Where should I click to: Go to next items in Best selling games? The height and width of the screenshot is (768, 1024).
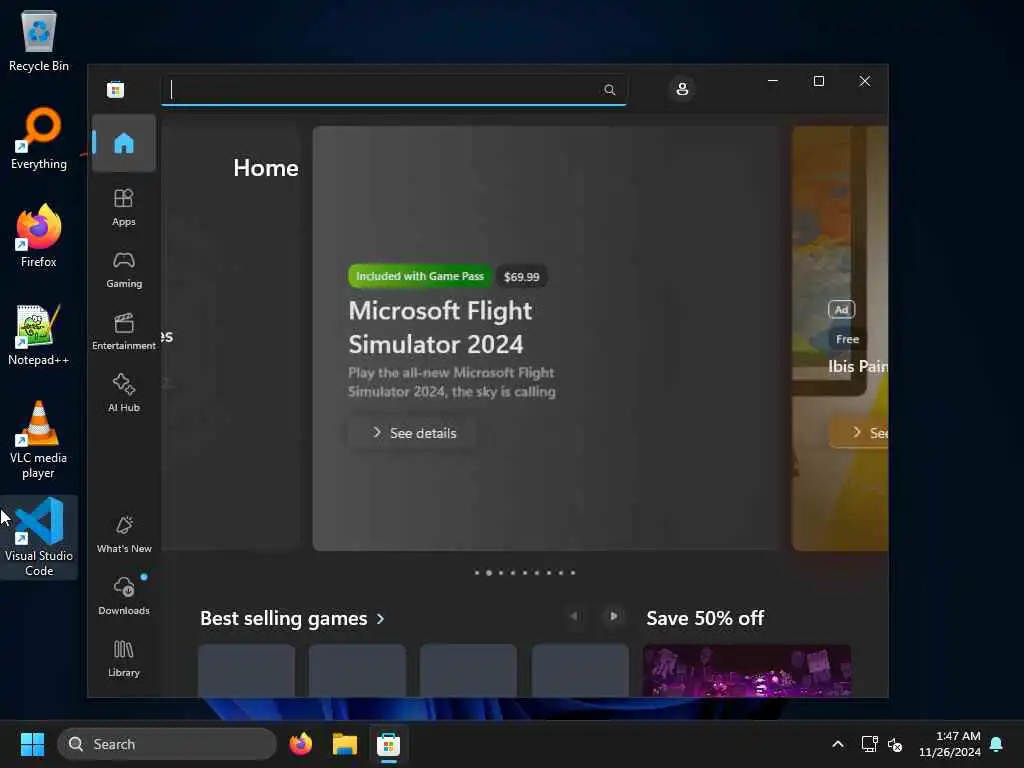click(613, 616)
